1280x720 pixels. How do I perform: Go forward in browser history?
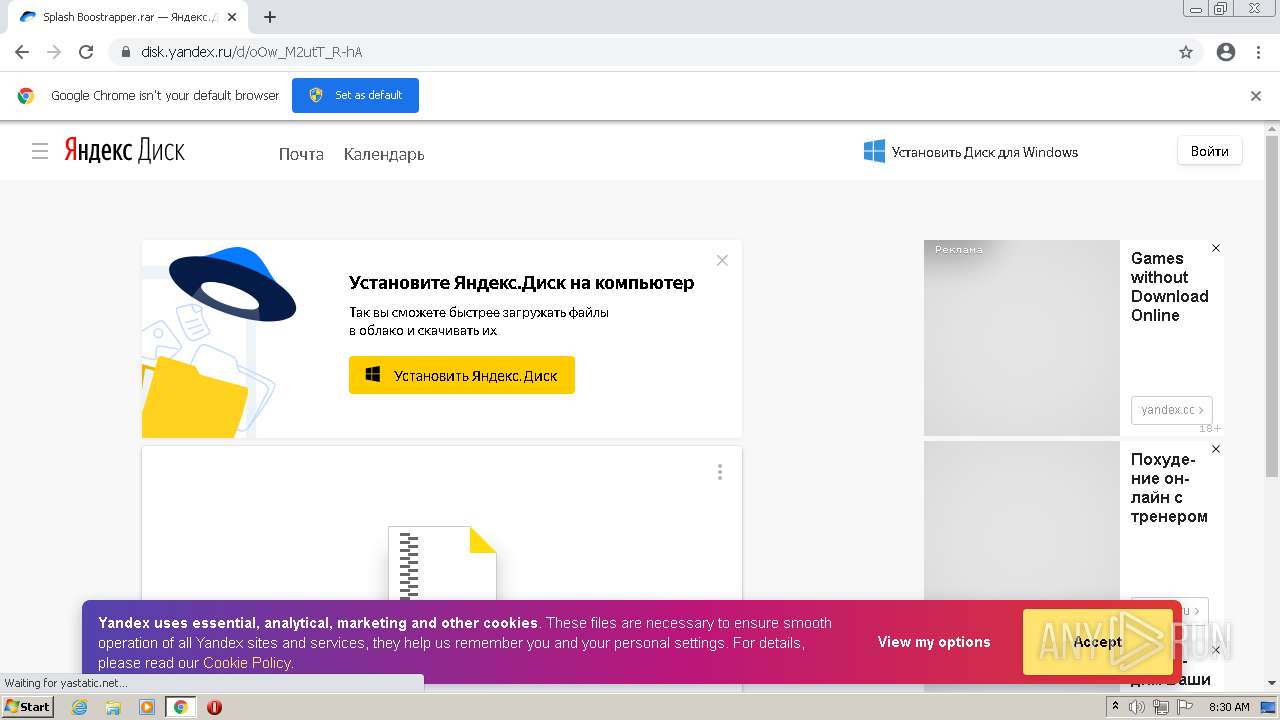tap(54, 52)
